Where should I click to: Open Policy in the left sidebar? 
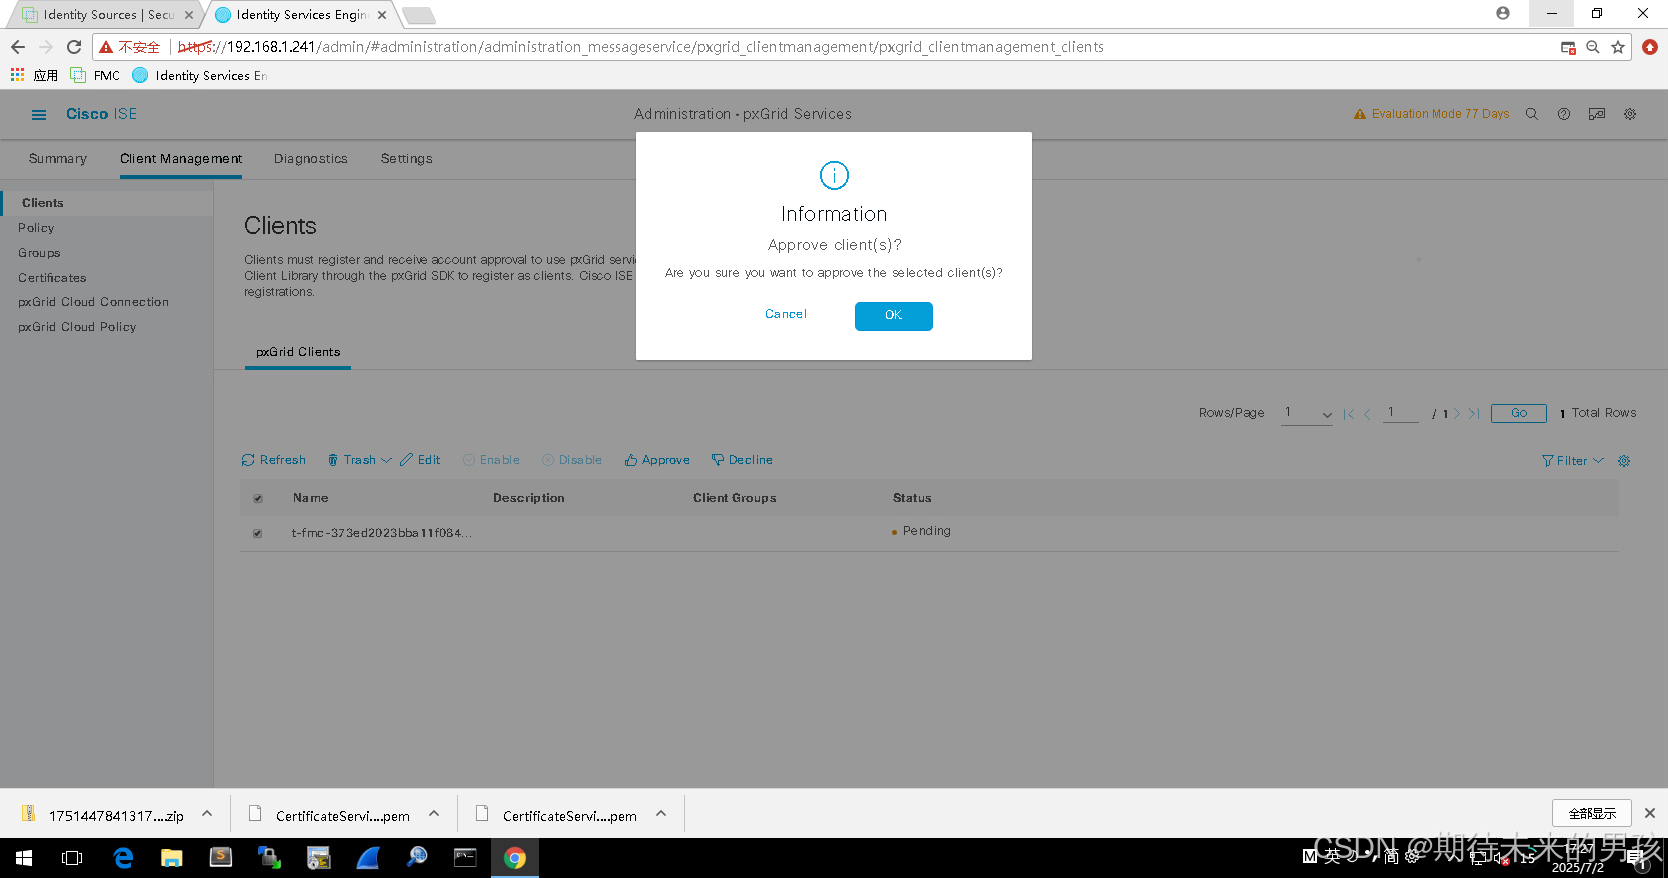36,228
